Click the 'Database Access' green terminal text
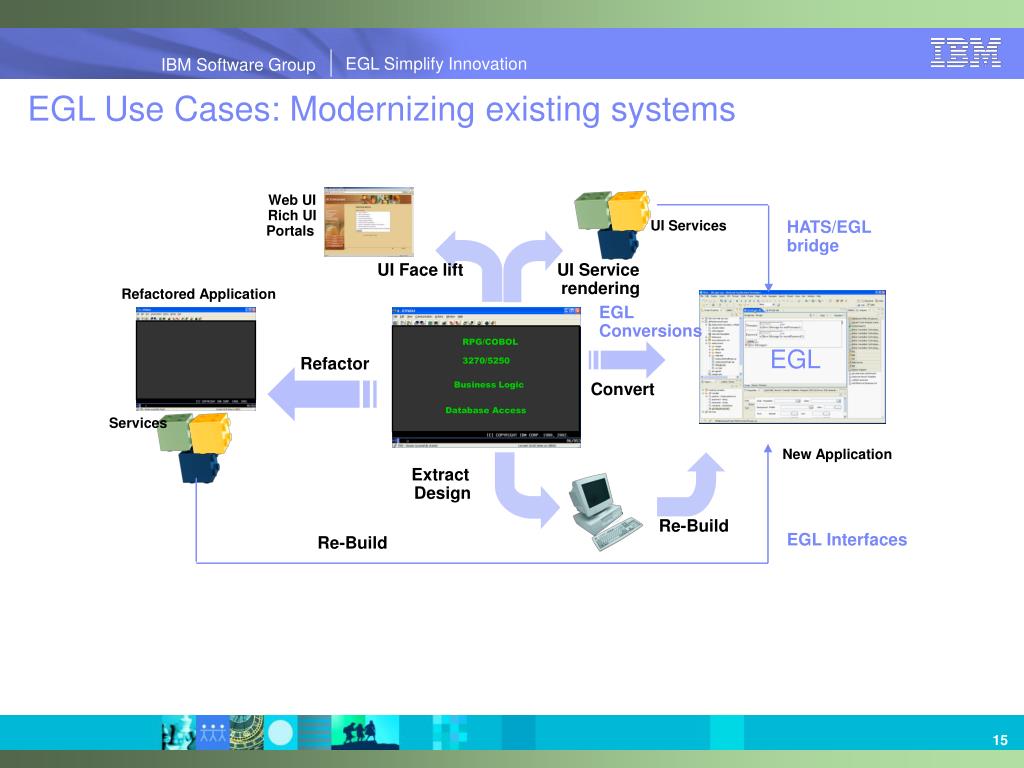 [x=486, y=410]
